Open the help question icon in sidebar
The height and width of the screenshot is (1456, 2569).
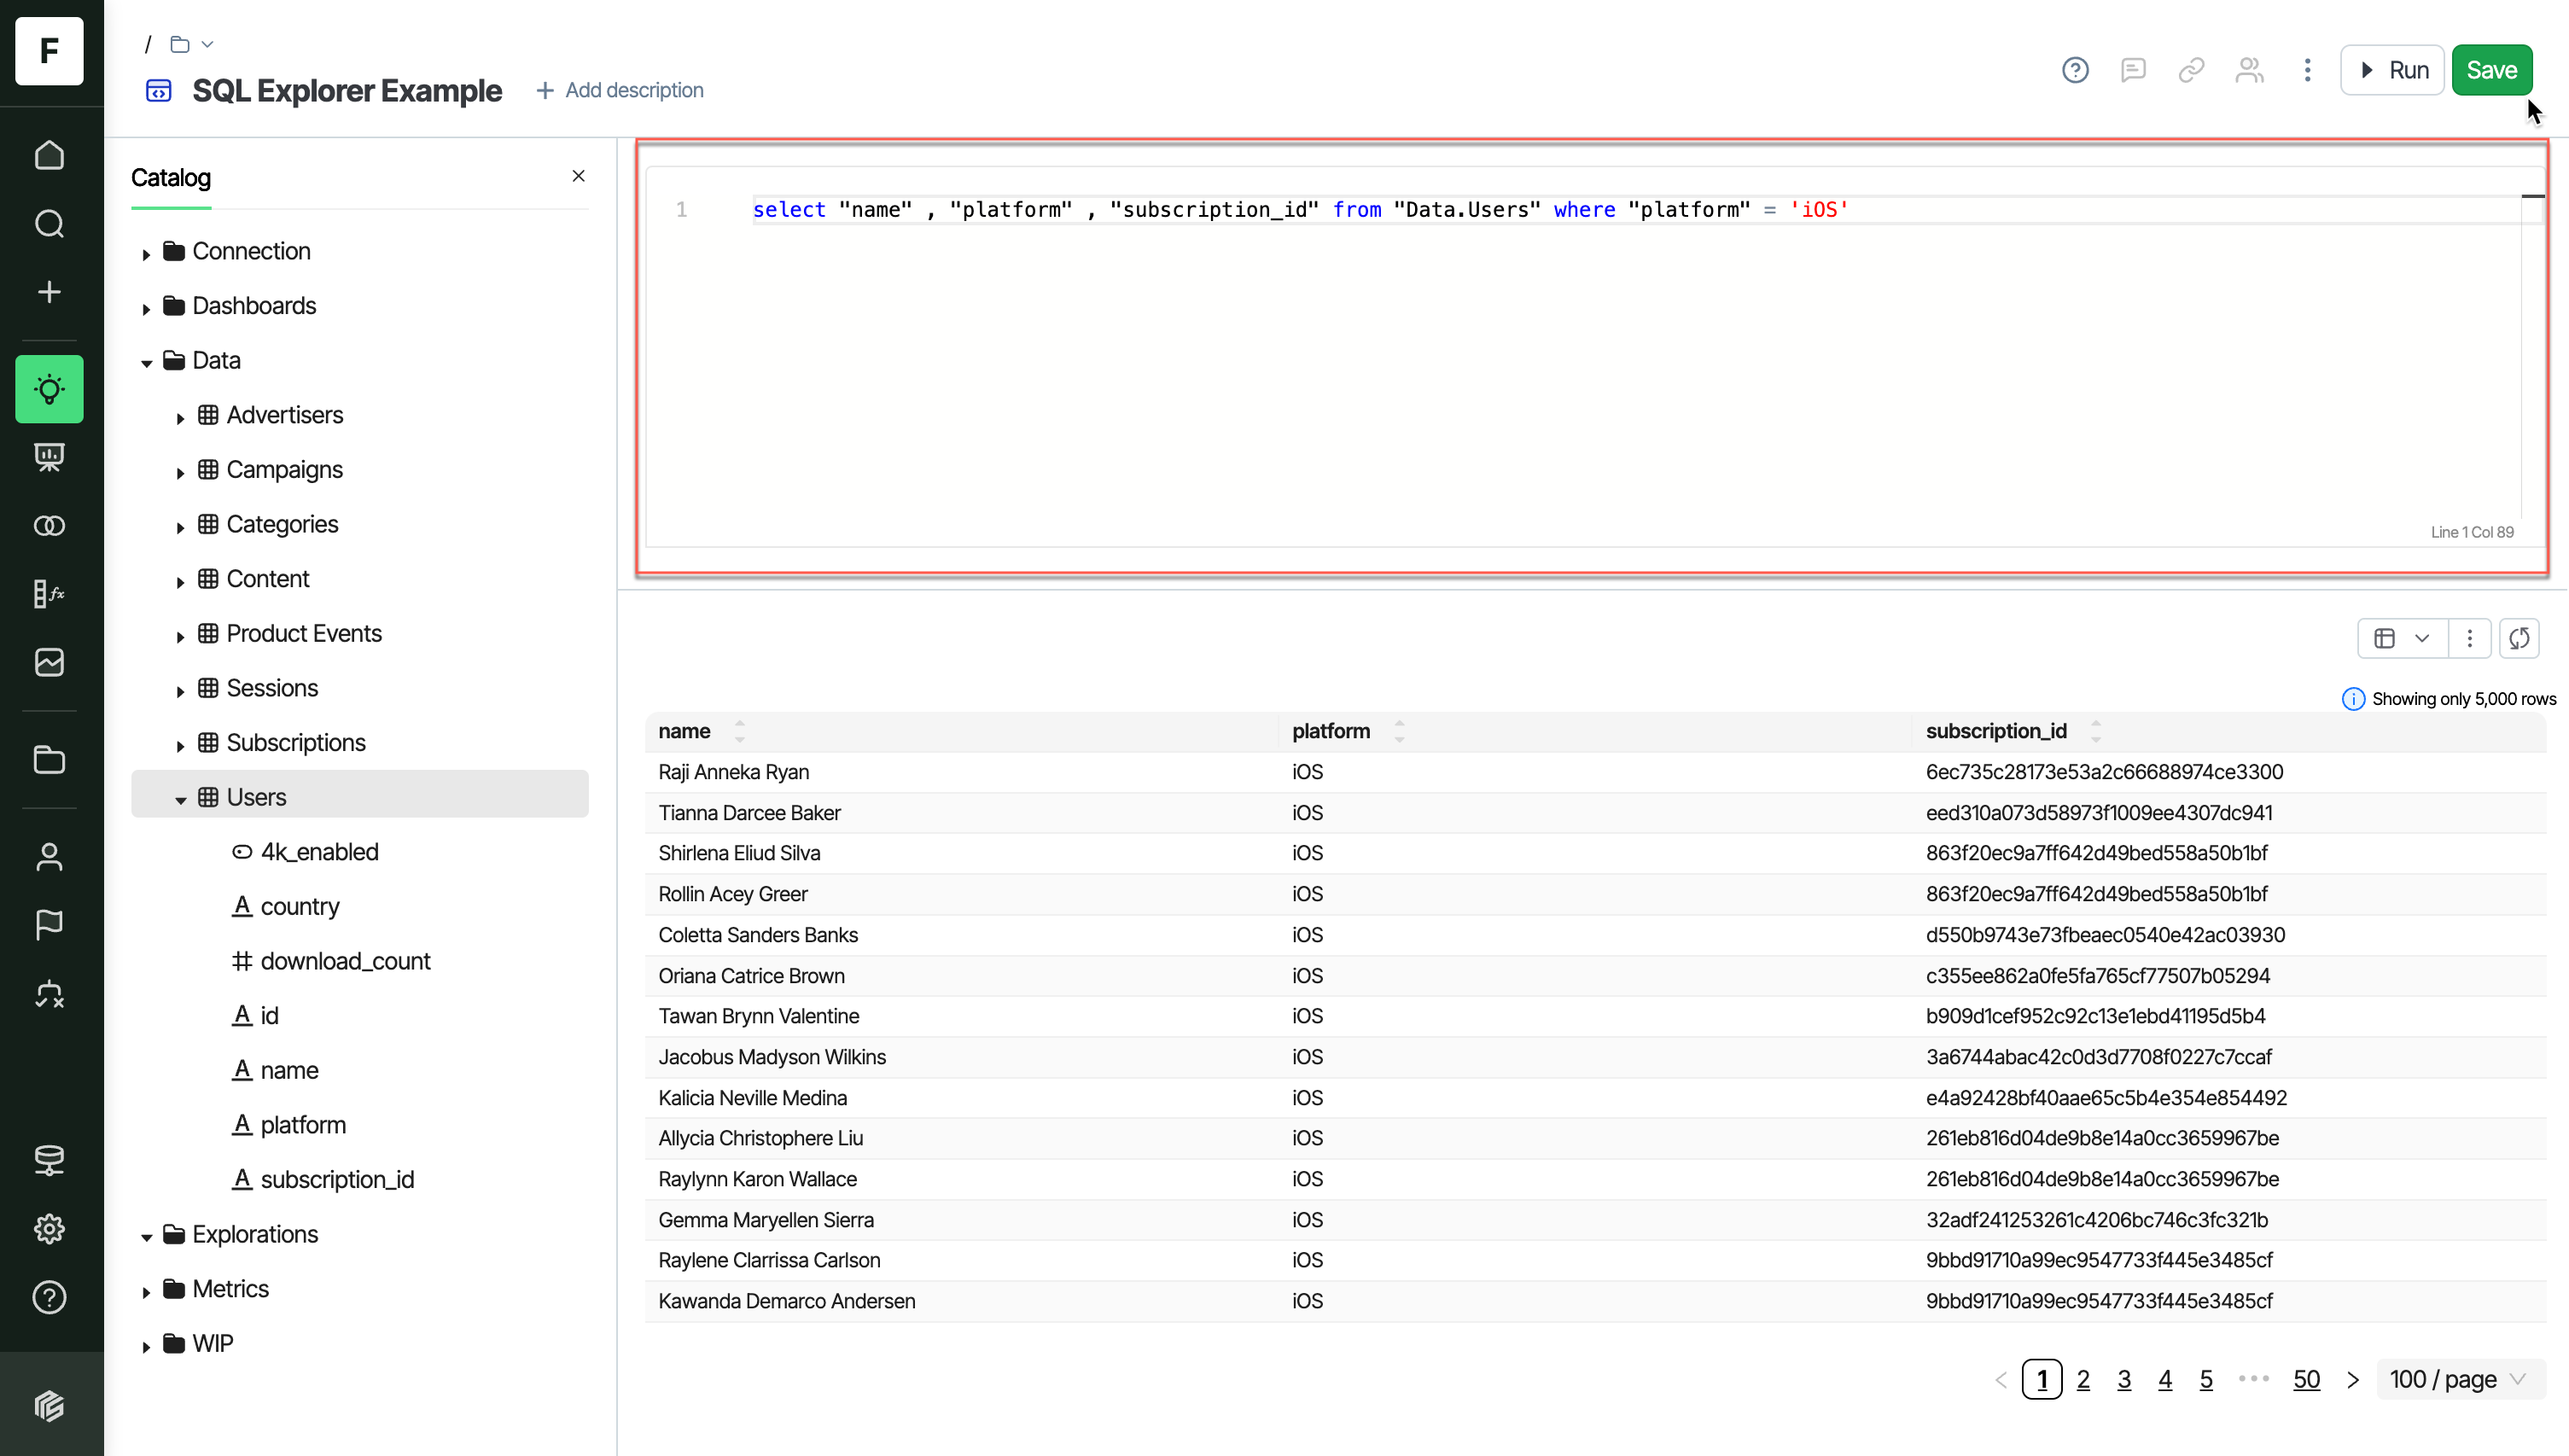(49, 1297)
